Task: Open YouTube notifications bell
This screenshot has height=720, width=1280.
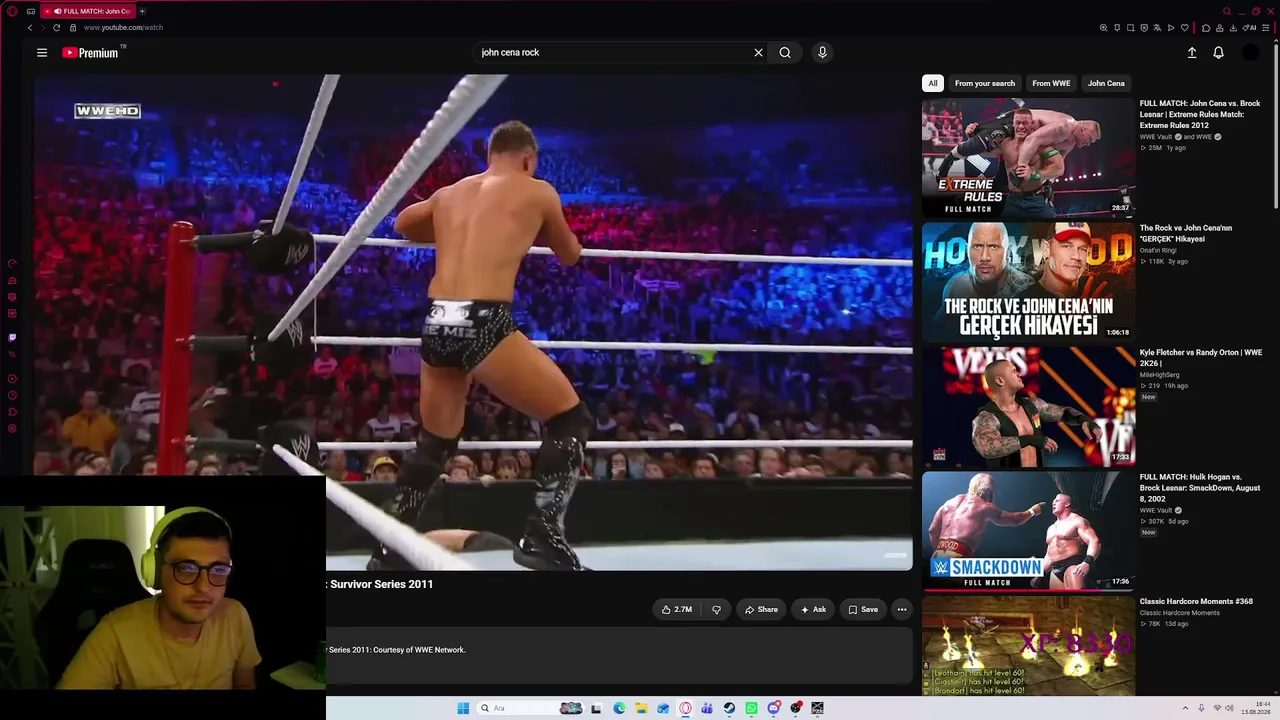Action: pos(1218,53)
